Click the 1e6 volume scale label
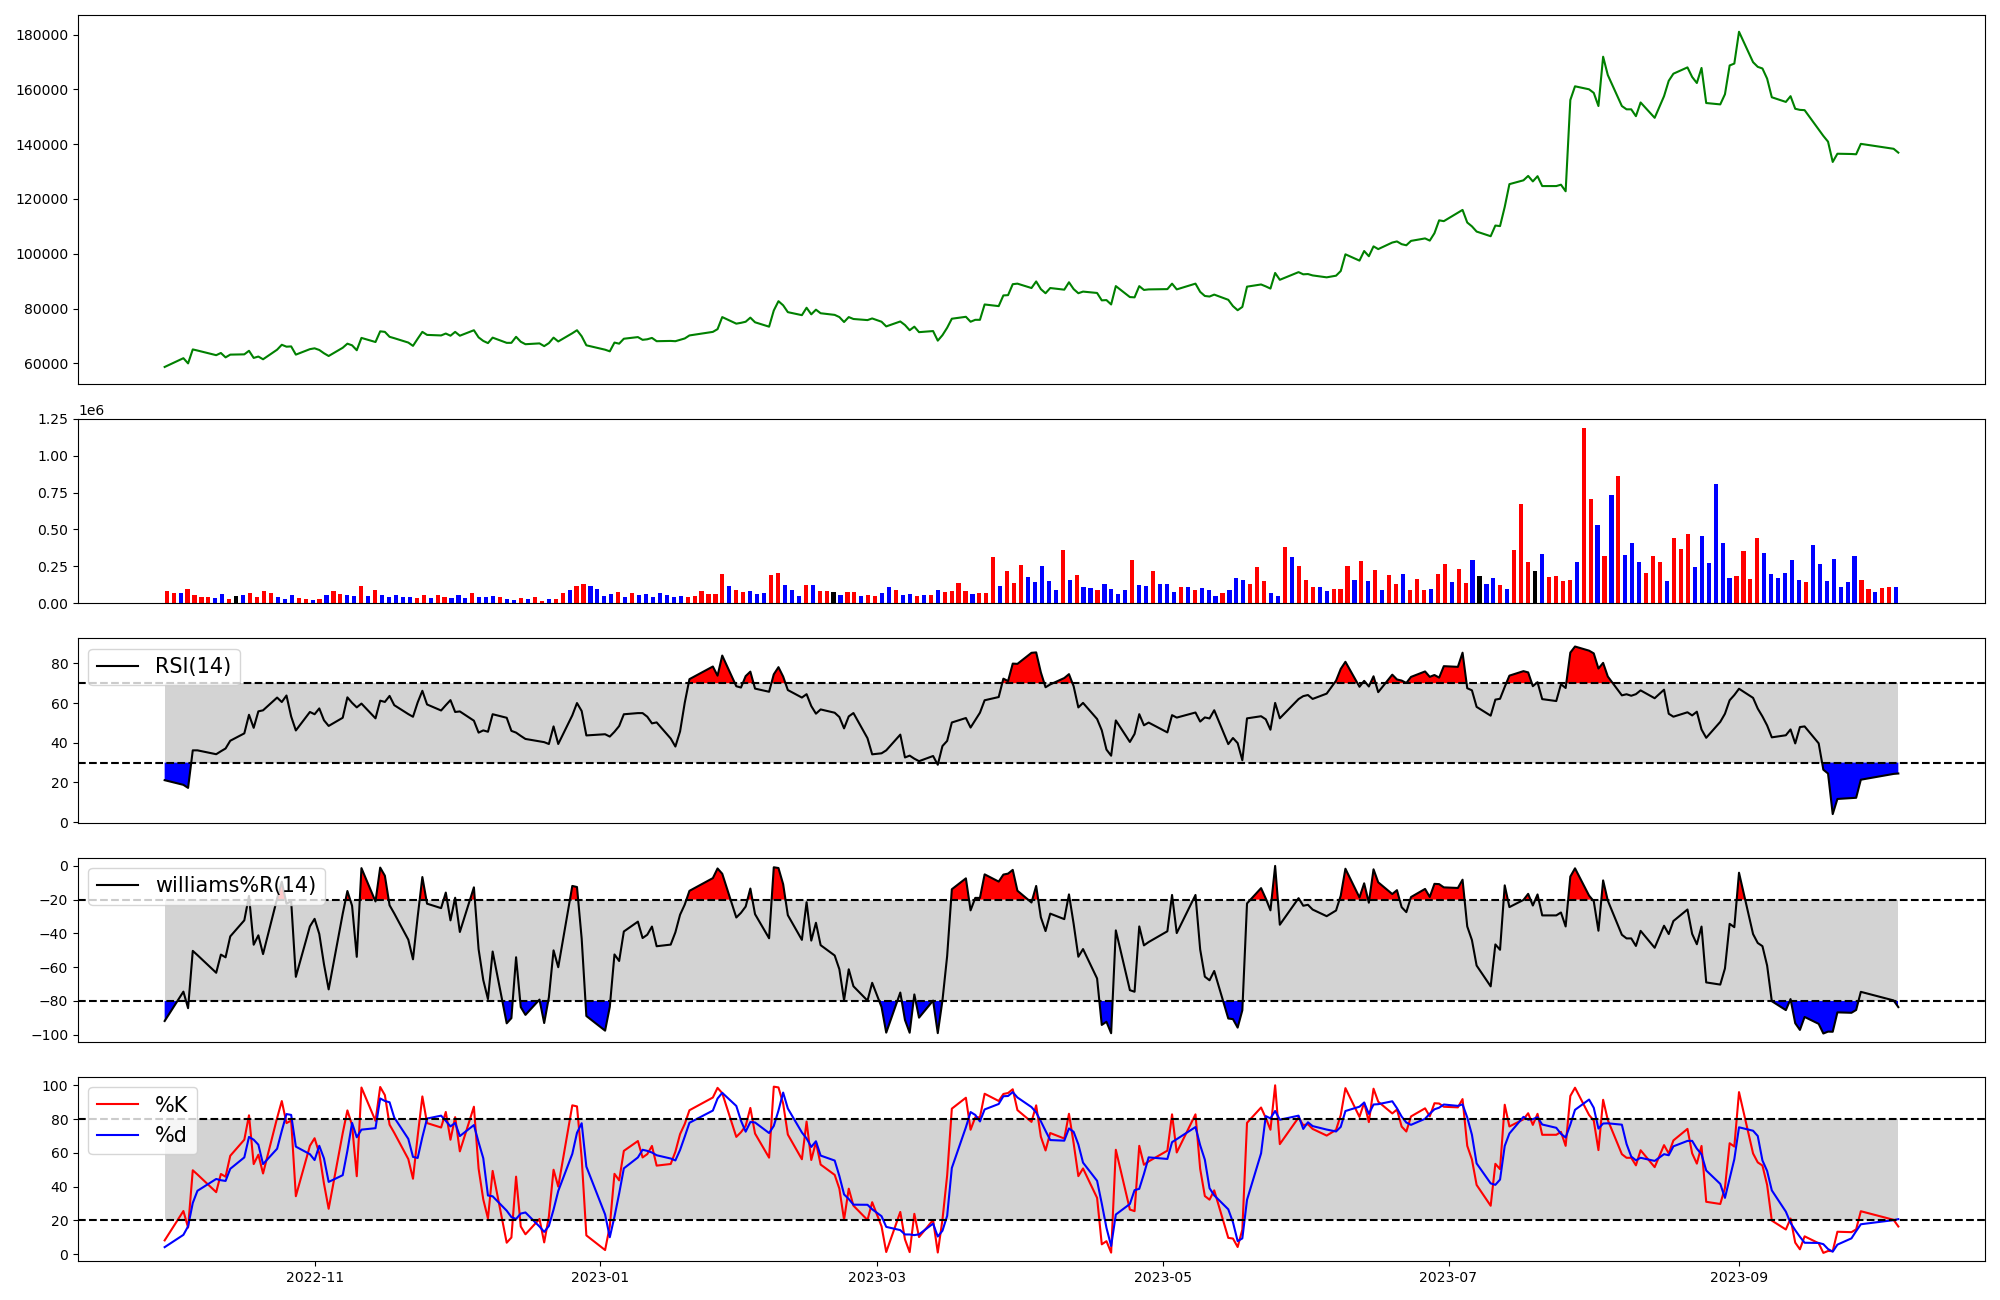The height and width of the screenshot is (1300, 2000). (91, 411)
